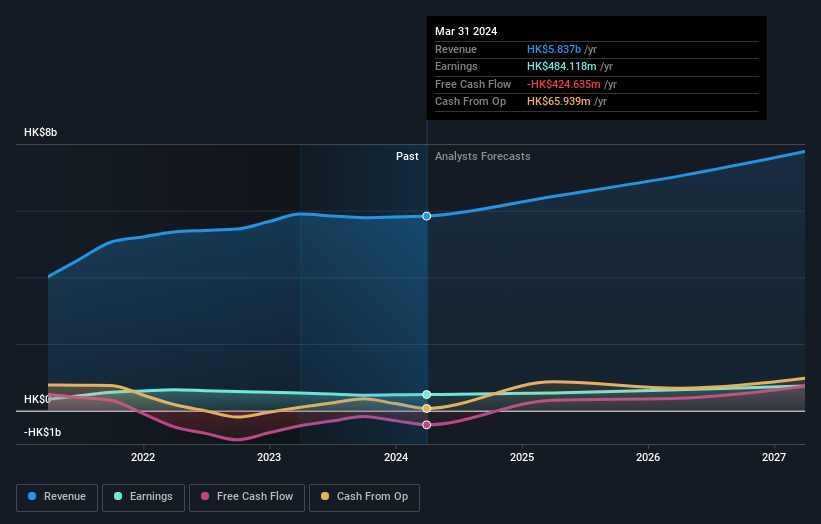This screenshot has height=524, width=821.
Task: Toggle the Free Cash Flow legend button
Action: click(247, 497)
